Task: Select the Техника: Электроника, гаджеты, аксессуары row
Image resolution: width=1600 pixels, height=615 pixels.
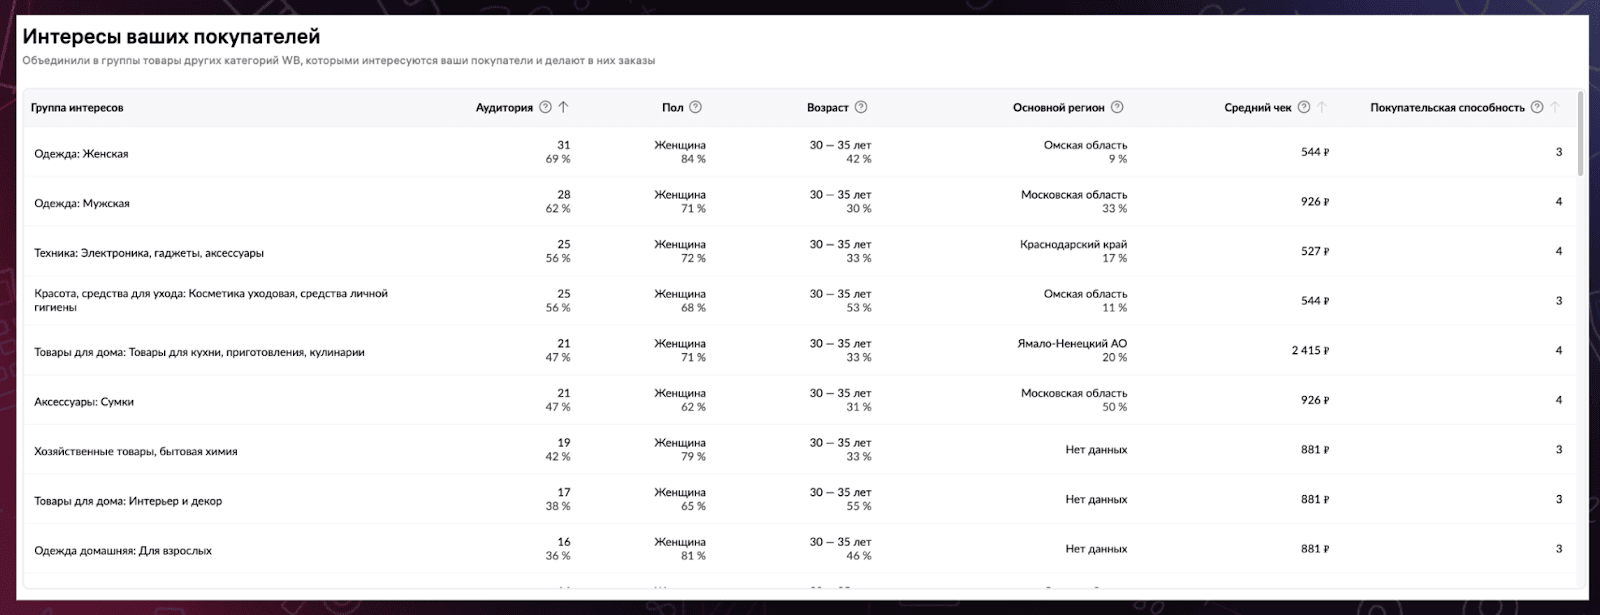Action: (798, 251)
